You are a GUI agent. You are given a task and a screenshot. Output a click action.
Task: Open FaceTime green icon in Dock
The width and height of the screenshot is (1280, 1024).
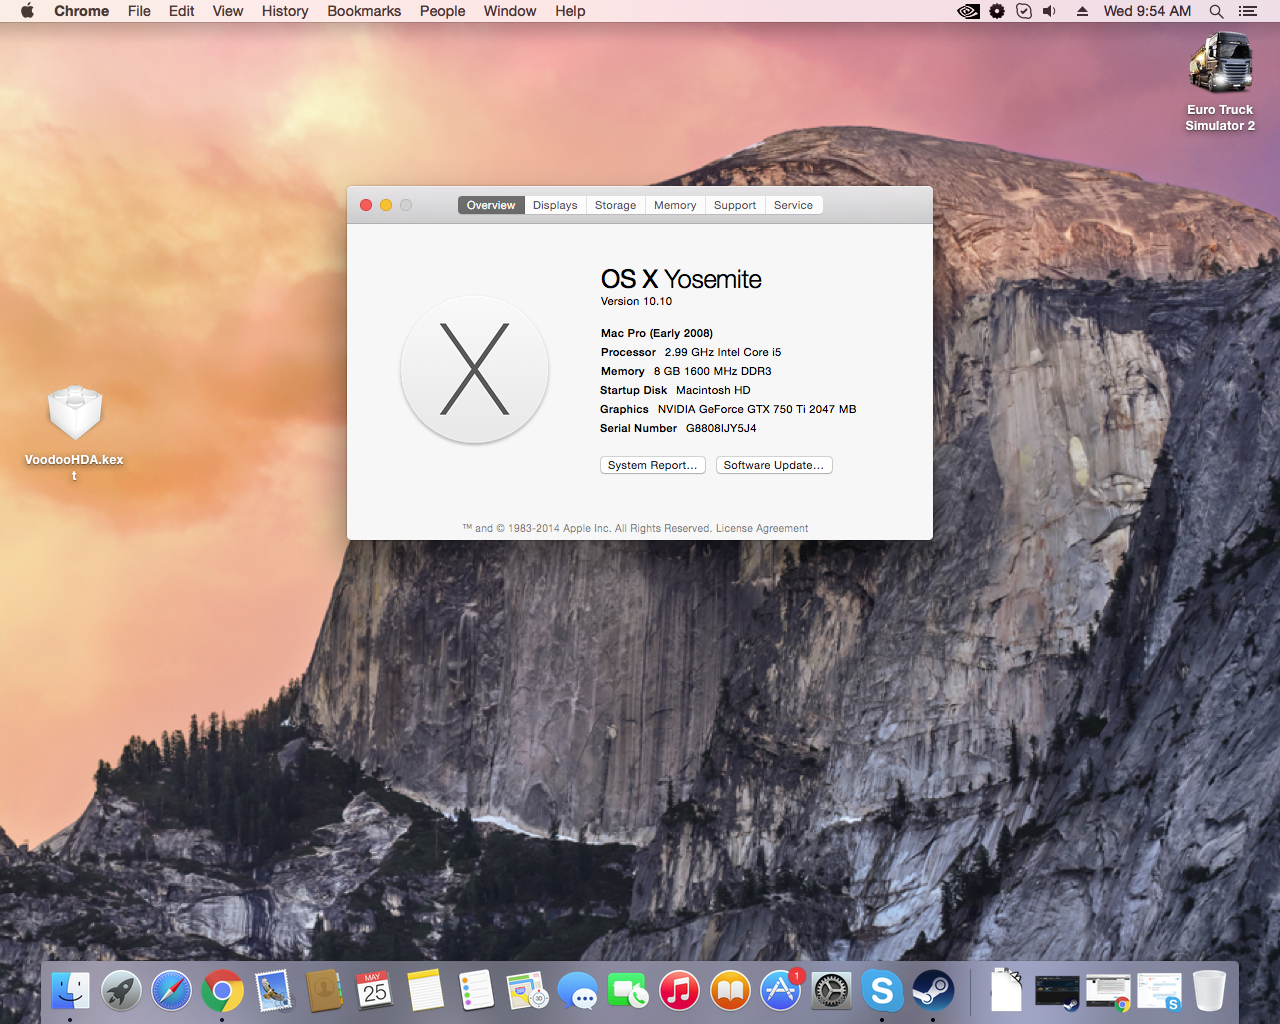click(x=628, y=991)
